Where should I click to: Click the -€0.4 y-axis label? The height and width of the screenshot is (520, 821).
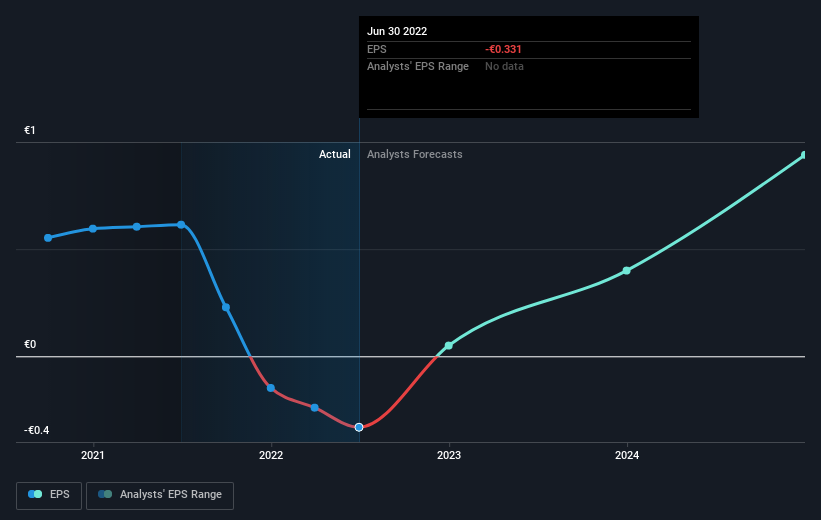pyautogui.click(x=37, y=430)
